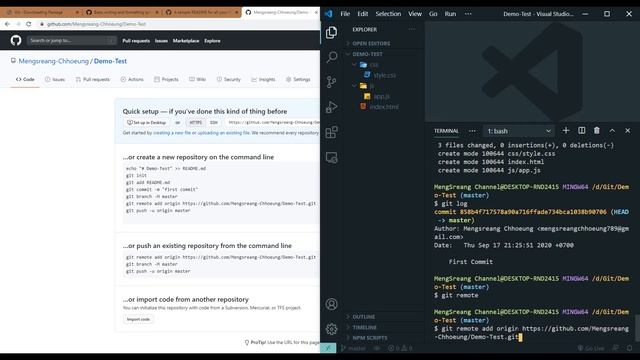Switch to the repository Pull requests tab
The image size is (640, 360).
coord(93,79)
